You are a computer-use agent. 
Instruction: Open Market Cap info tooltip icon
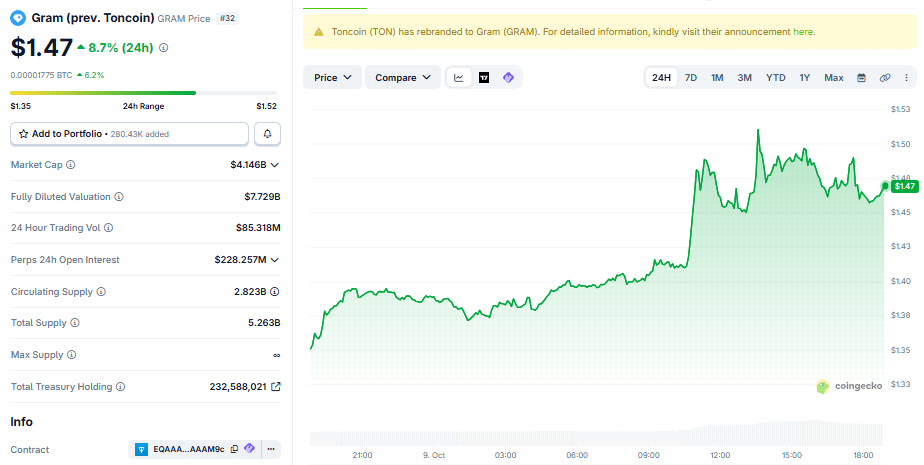pyautogui.click(x=71, y=164)
